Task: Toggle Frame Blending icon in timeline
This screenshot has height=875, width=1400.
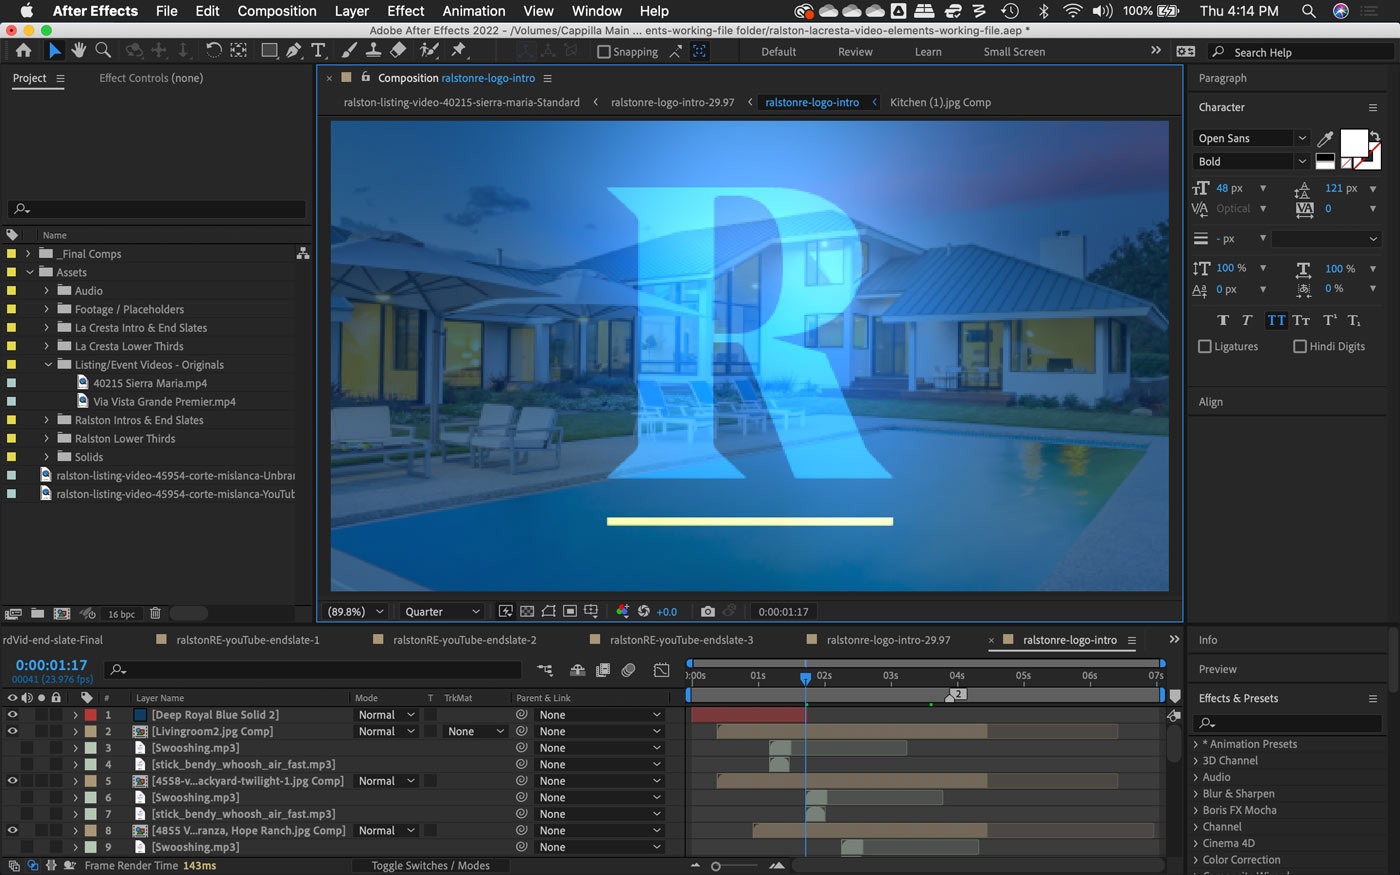Action: click(603, 670)
